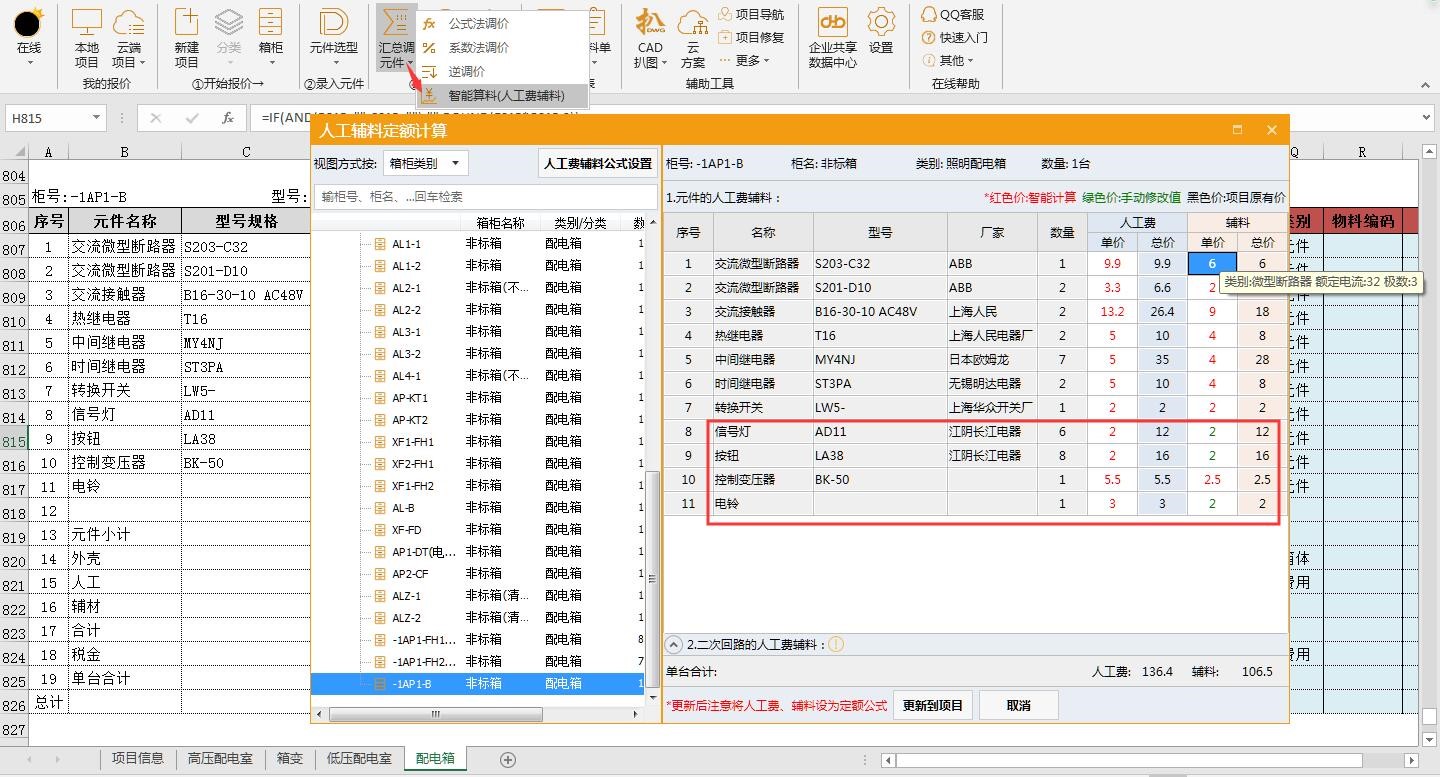The height and width of the screenshot is (777, 1440).
Task: Switch to 项目信息 sheet tab
Action: (137, 758)
